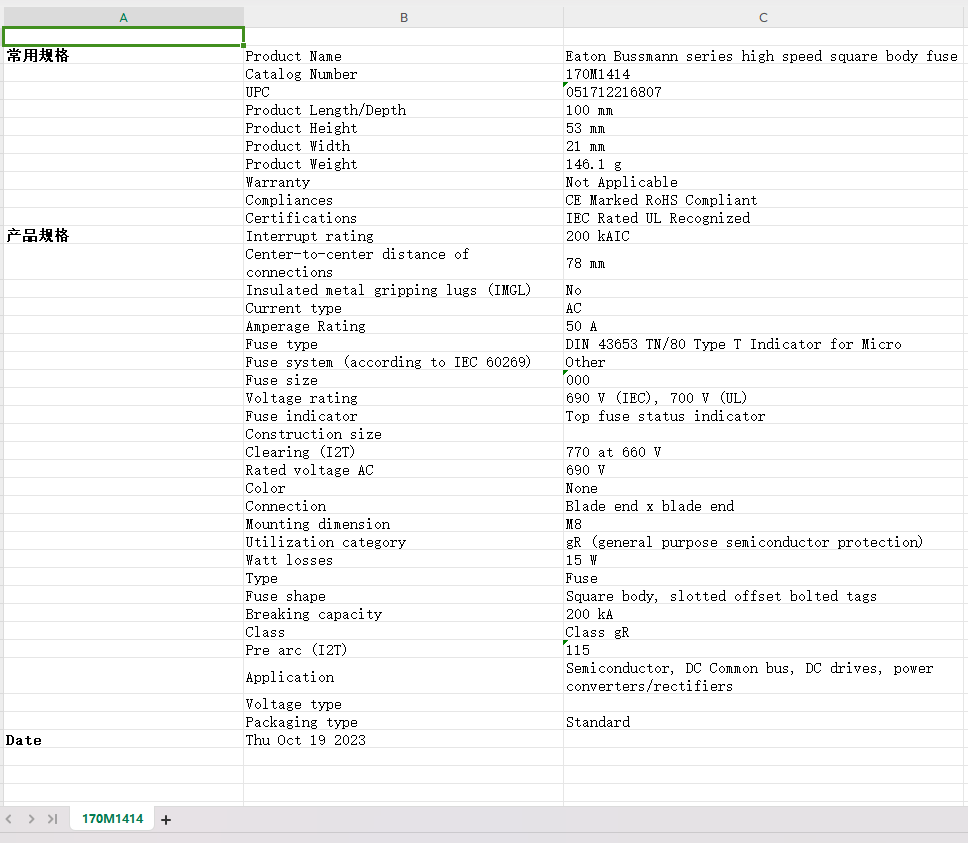The height and width of the screenshot is (843, 968).
Task: Click the DIN 43653 TN/80 fuse type value
Action: click(764, 344)
